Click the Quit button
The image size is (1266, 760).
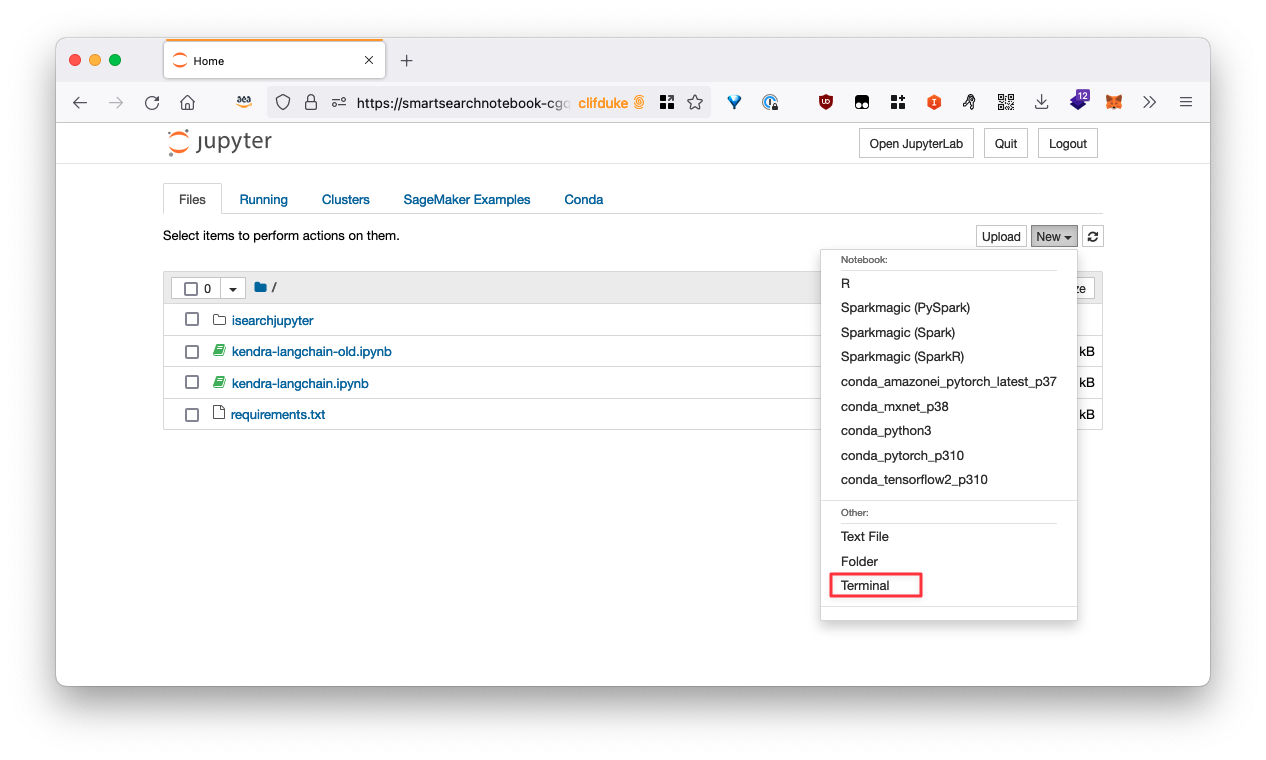[x=1006, y=144]
